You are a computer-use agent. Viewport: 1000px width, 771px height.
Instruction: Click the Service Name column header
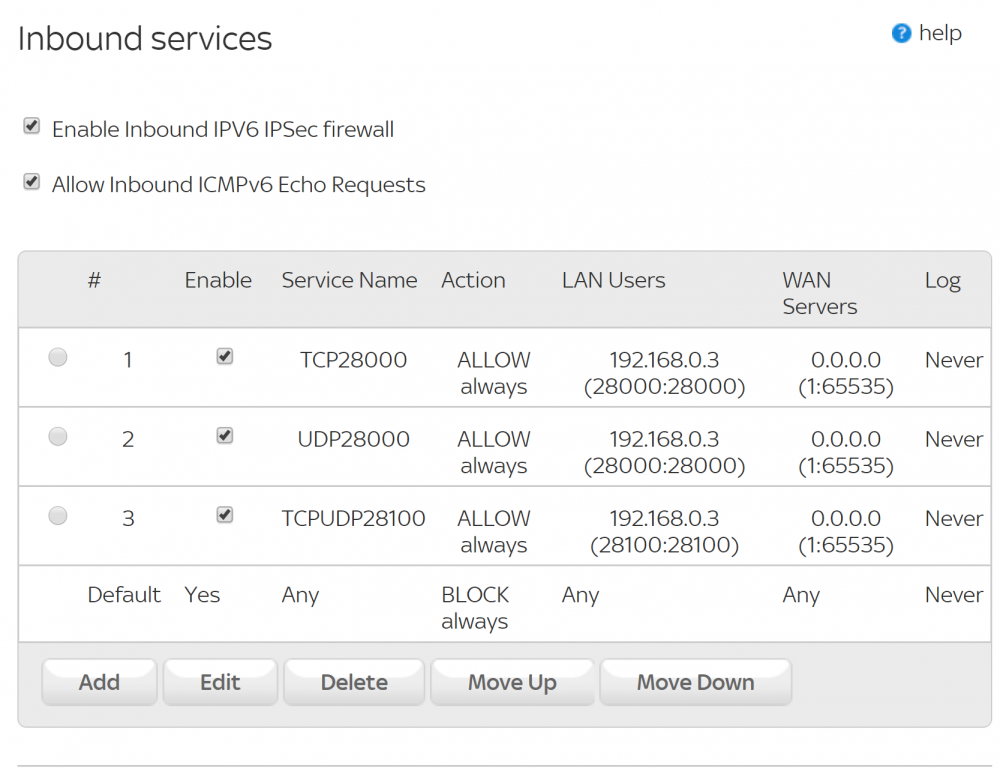pyautogui.click(x=349, y=281)
